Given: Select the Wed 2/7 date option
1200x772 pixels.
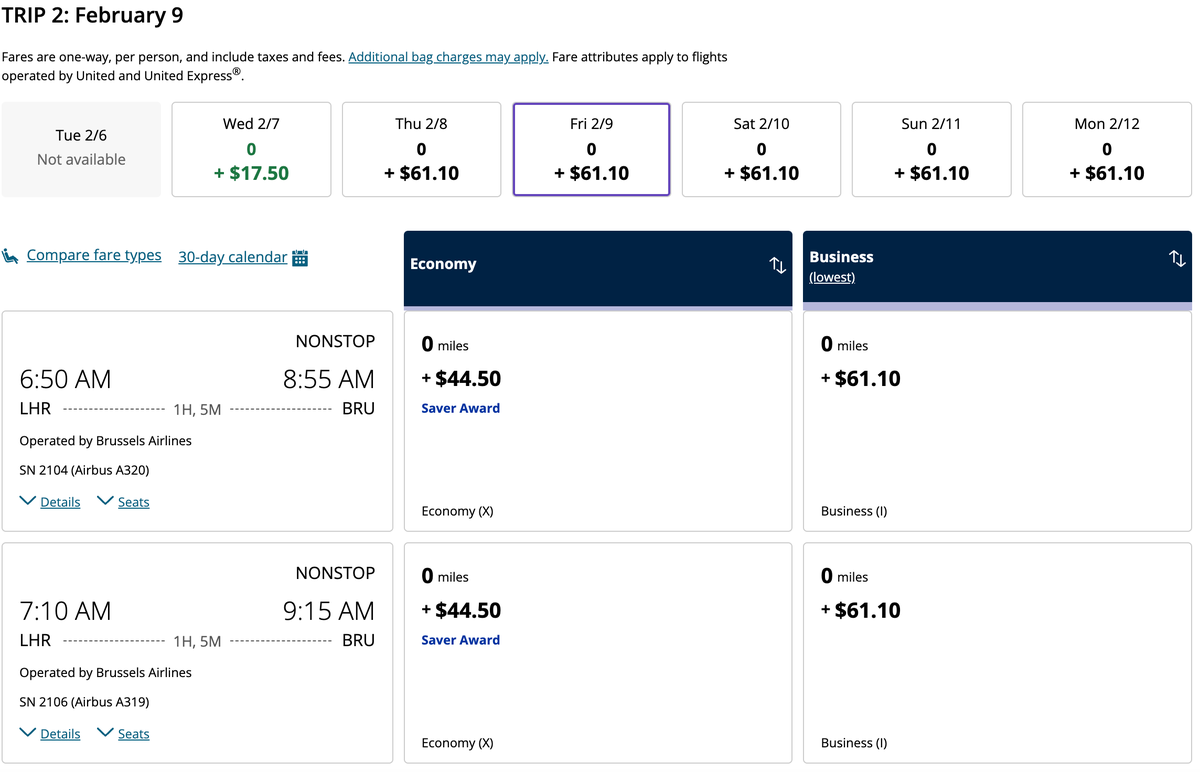Looking at the screenshot, I should pyautogui.click(x=250, y=149).
